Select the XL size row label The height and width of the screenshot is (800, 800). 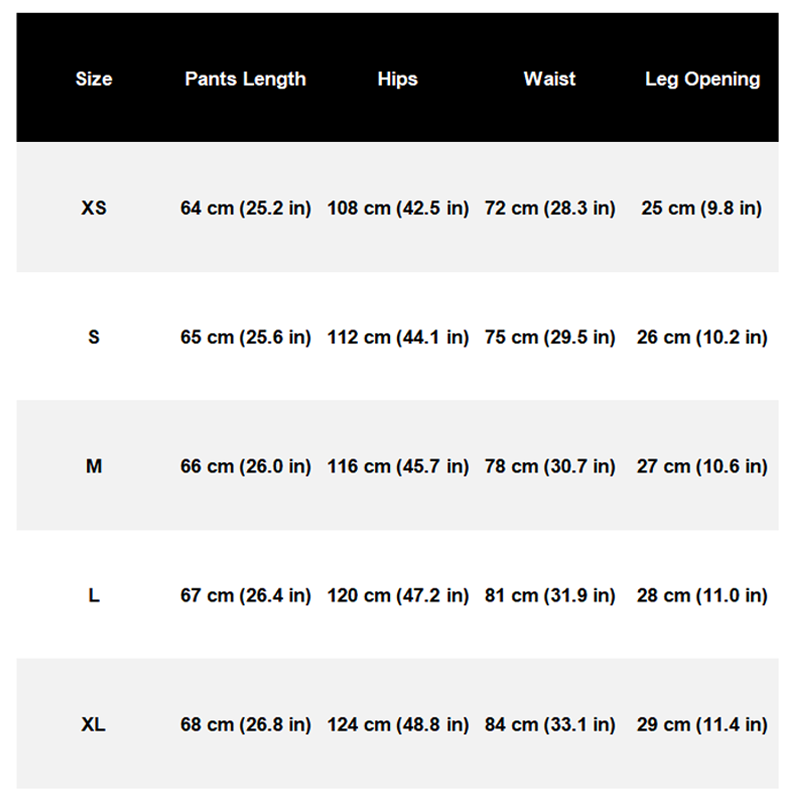click(94, 724)
